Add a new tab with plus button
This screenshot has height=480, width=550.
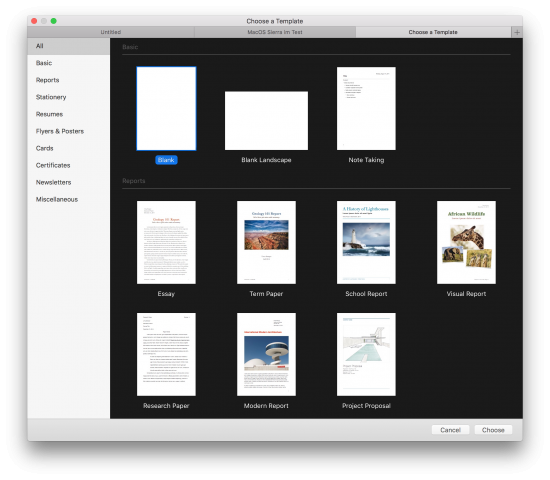(517, 32)
